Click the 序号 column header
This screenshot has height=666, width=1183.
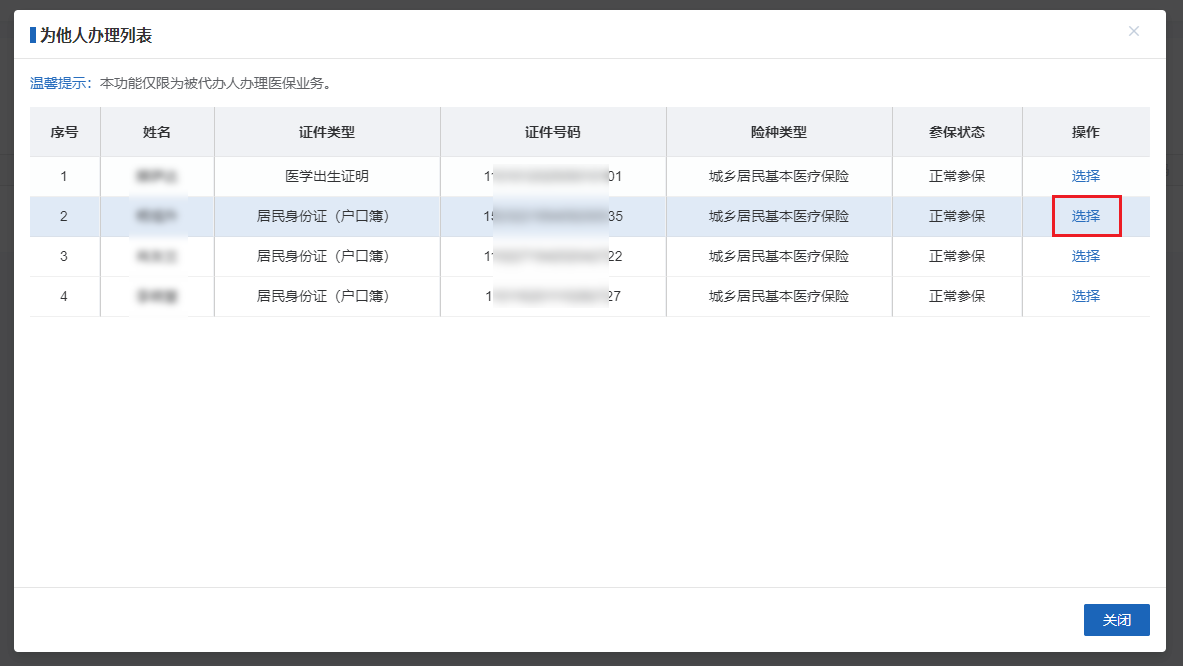65,132
